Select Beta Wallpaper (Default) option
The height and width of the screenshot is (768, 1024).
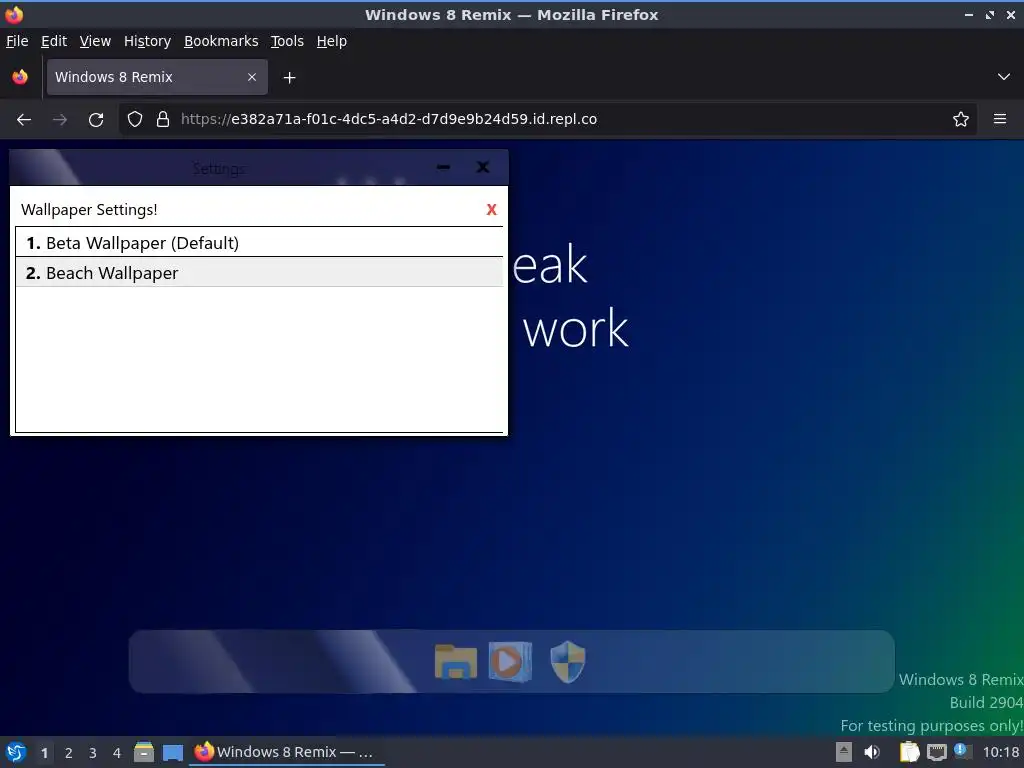[x=259, y=243]
